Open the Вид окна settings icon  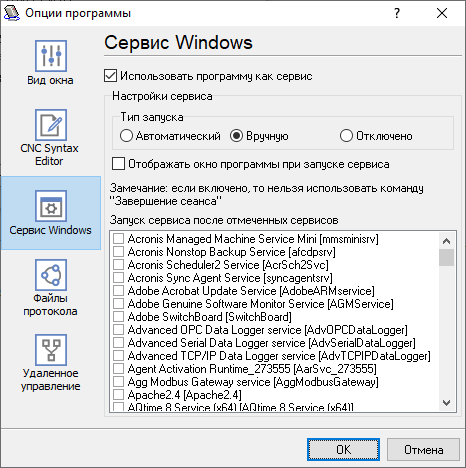click(51, 56)
